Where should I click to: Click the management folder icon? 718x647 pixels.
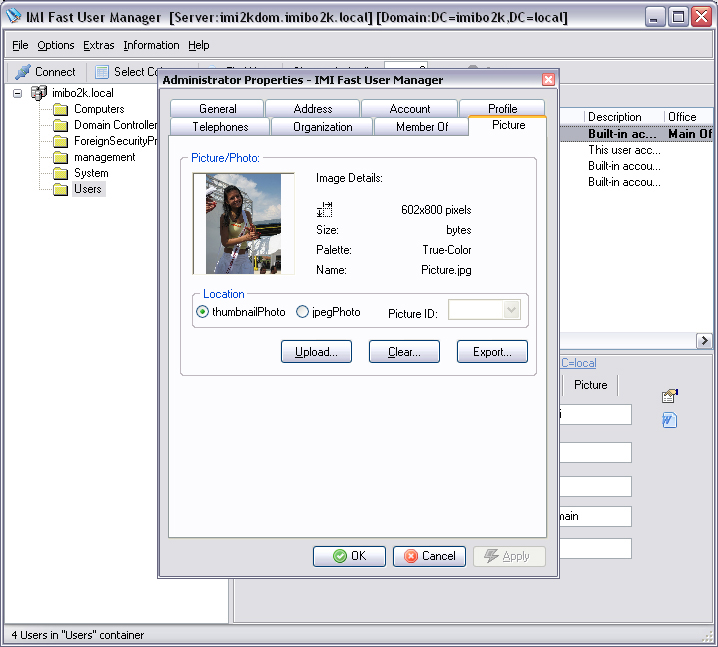click(60, 158)
